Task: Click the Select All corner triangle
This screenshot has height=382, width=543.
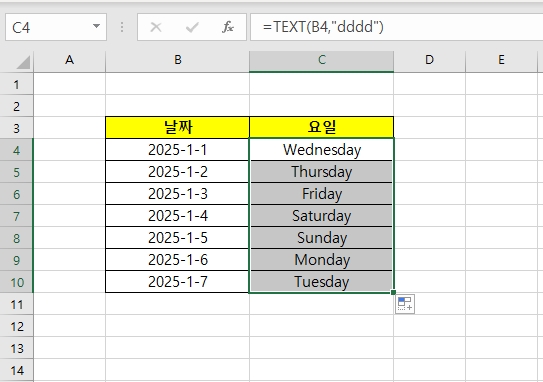Action: coord(23,62)
